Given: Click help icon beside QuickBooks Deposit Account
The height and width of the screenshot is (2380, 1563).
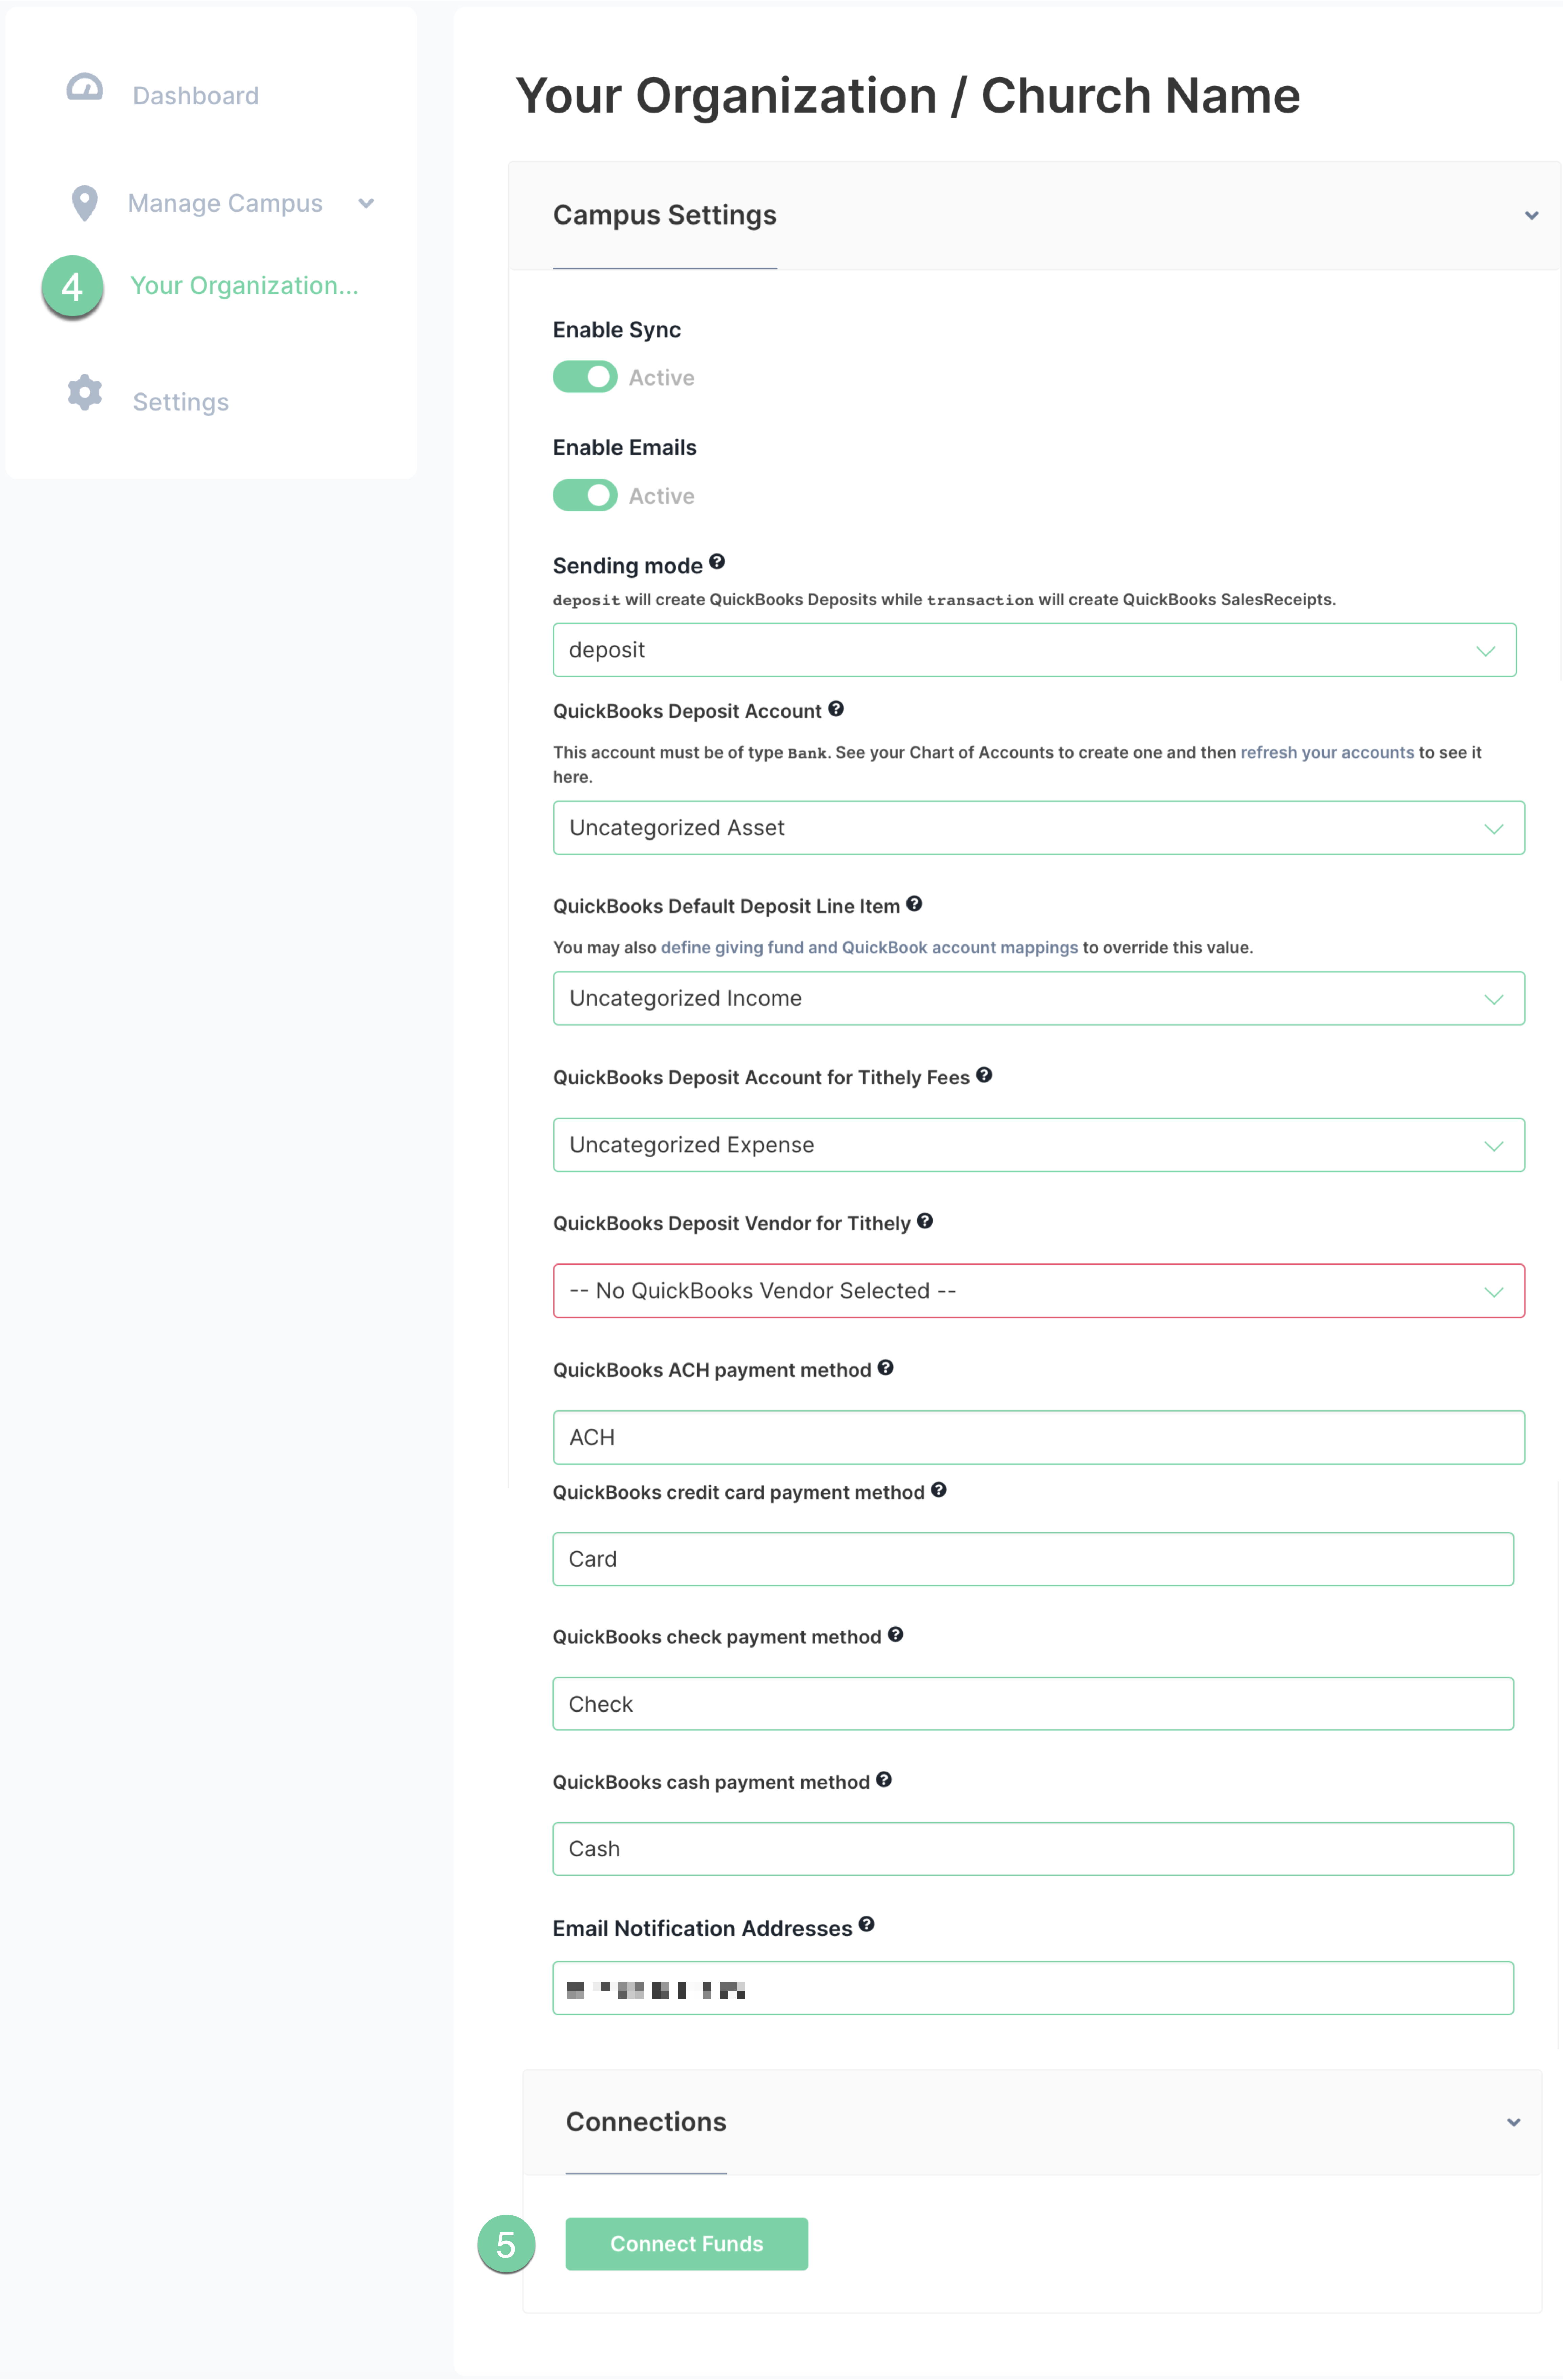Looking at the screenshot, I should (x=836, y=709).
